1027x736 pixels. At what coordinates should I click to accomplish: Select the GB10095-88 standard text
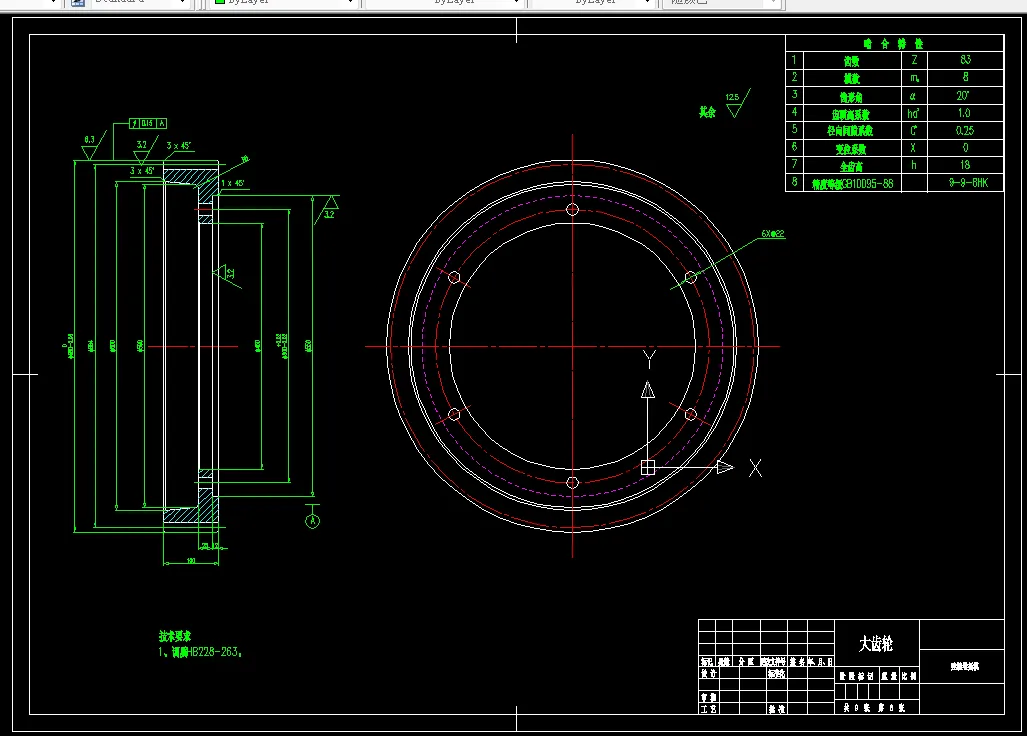click(867, 184)
